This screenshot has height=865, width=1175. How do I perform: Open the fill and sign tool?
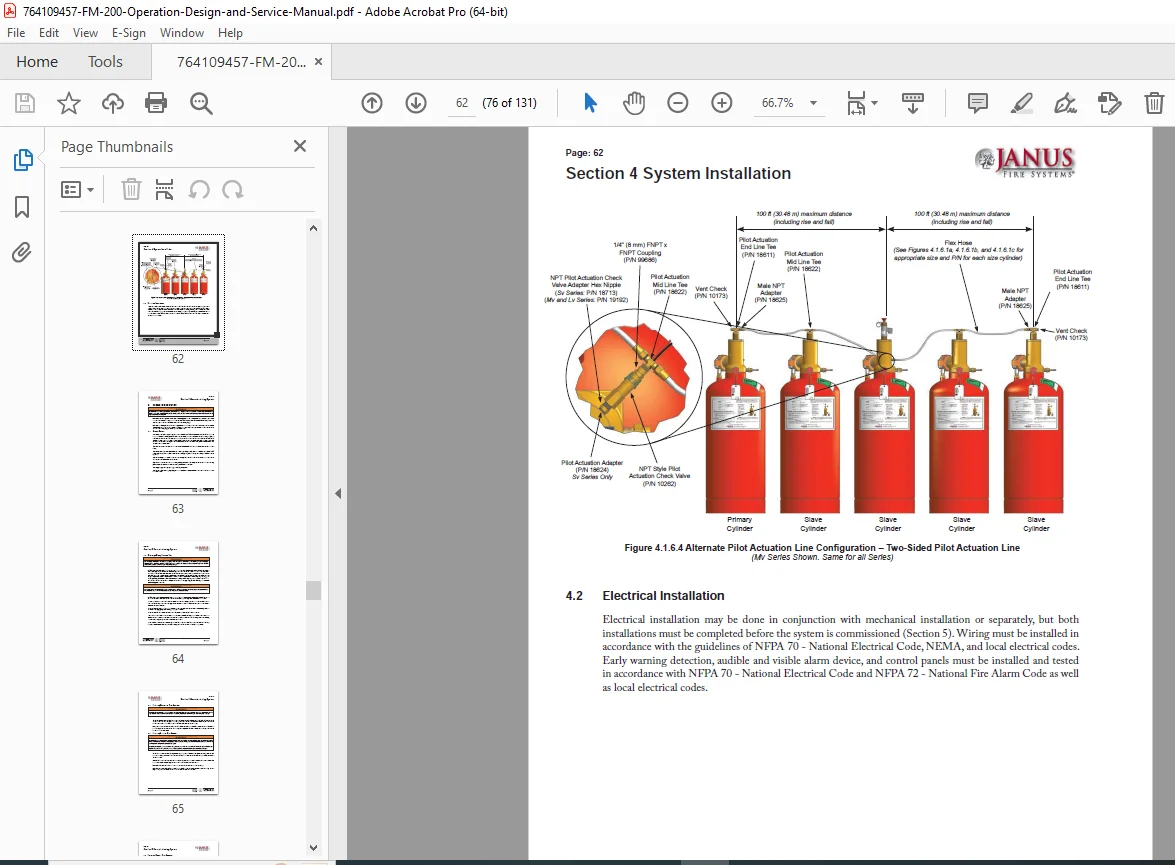click(x=1066, y=103)
